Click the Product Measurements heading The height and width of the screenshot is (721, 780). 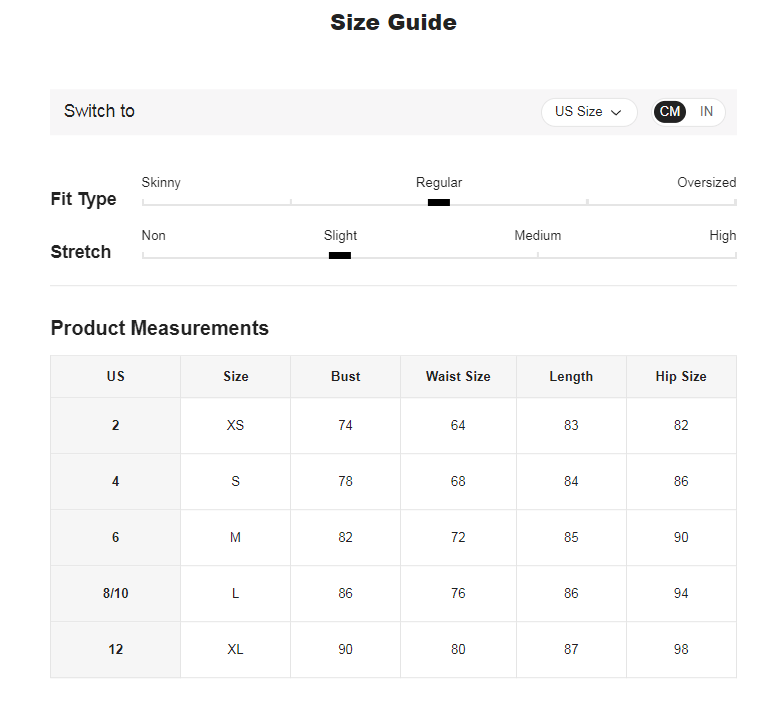pos(160,328)
